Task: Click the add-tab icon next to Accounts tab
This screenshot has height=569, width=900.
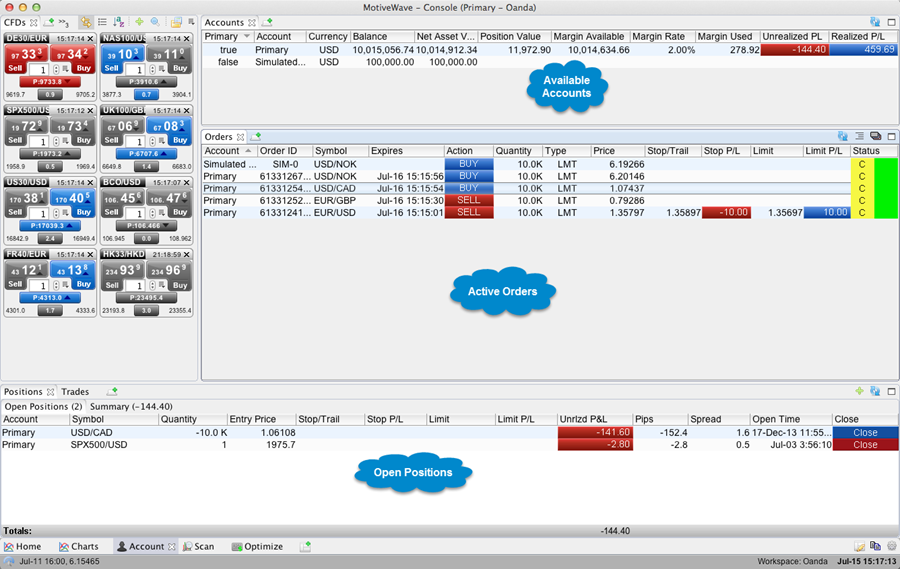Action: click(x=268, y=22)
